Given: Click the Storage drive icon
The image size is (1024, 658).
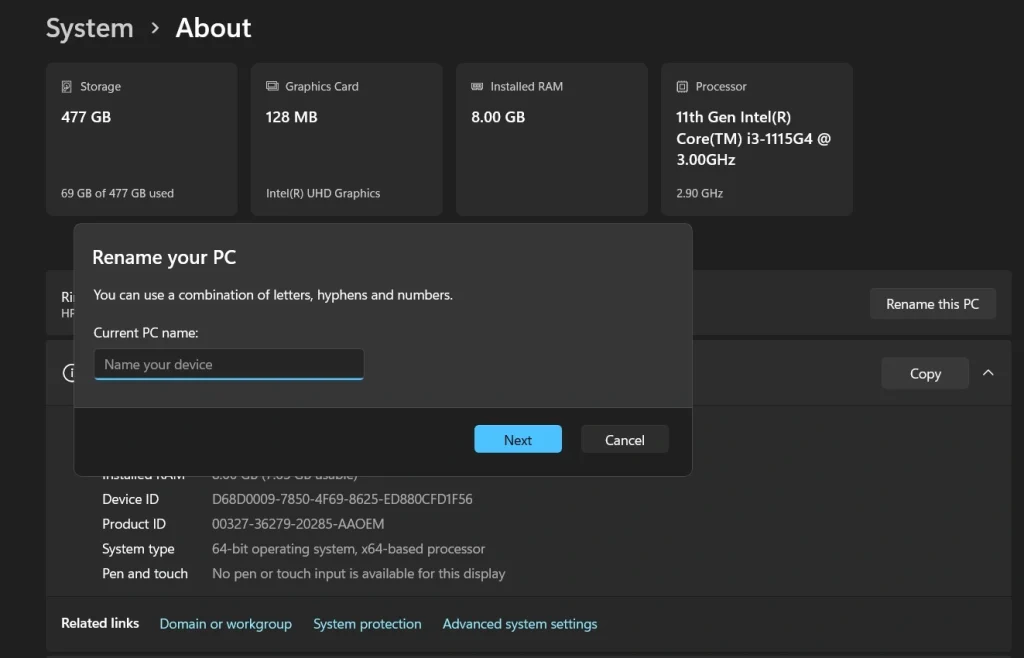Looking at the screenshot, I should (67, 87).
